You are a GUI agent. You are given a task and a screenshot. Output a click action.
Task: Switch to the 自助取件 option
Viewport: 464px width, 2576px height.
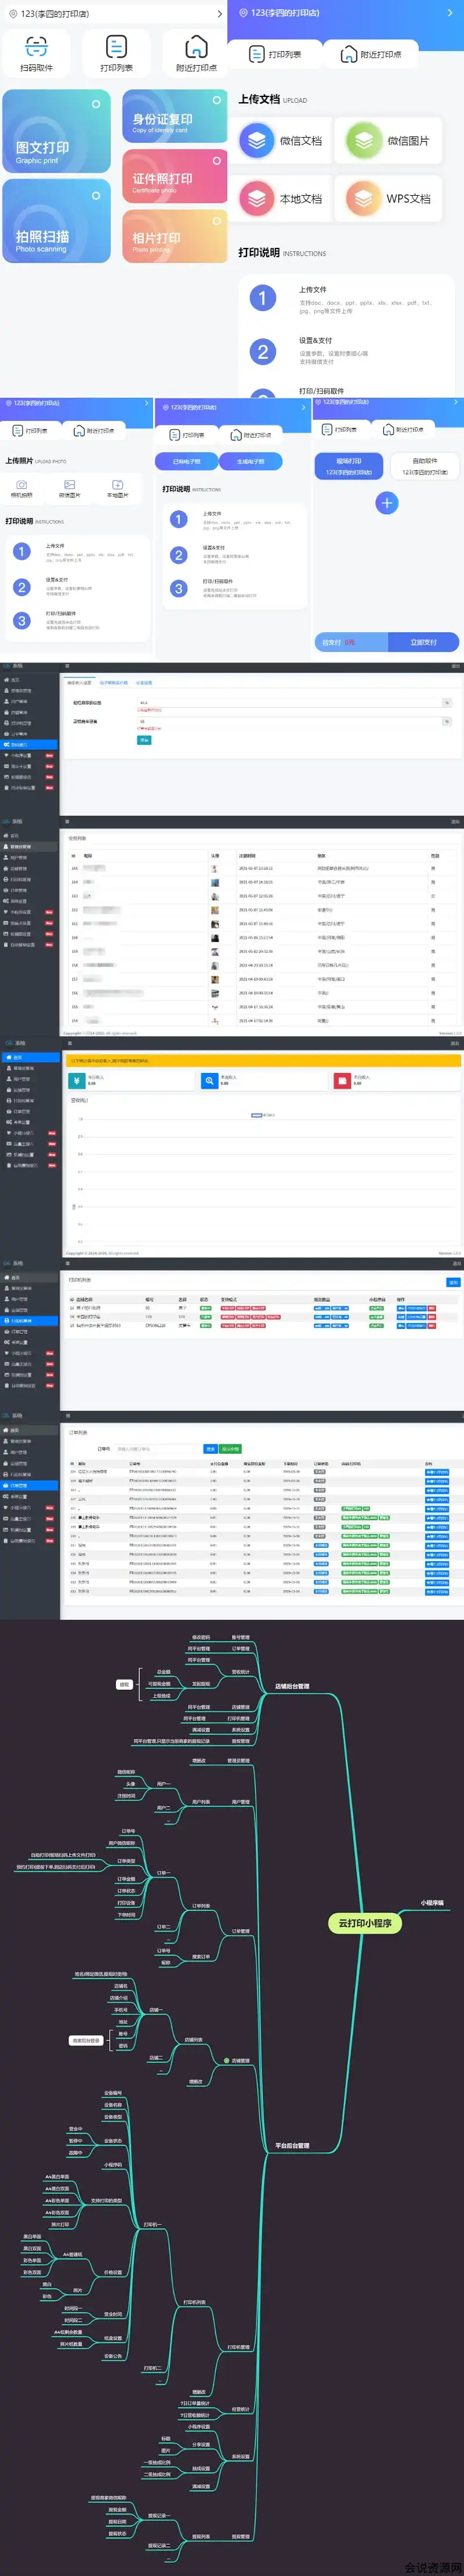tap(424, 466)
